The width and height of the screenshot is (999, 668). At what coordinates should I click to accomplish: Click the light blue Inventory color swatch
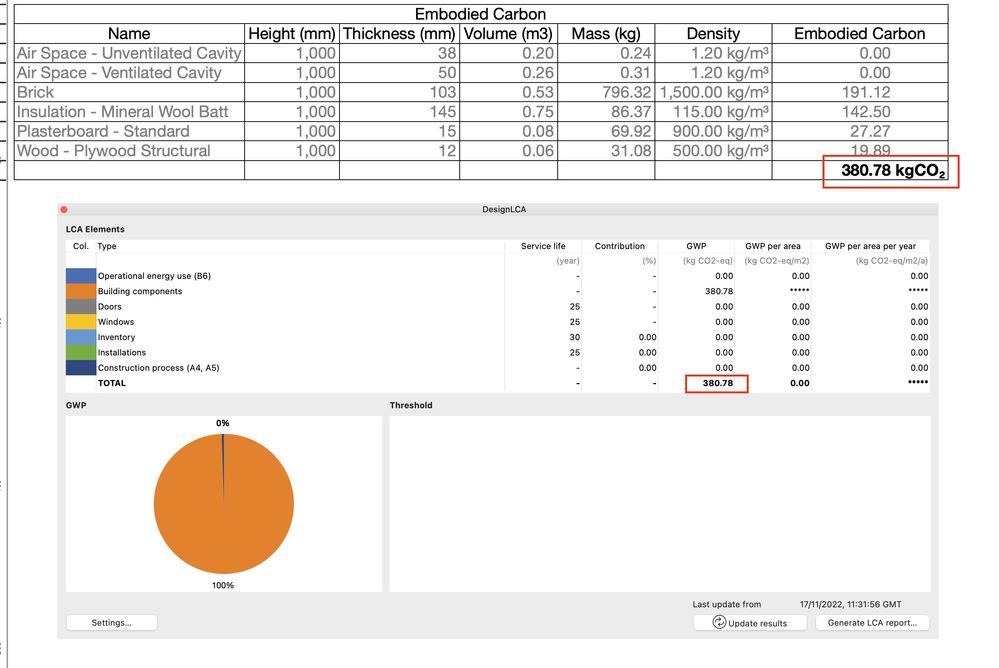coord(80,337)
